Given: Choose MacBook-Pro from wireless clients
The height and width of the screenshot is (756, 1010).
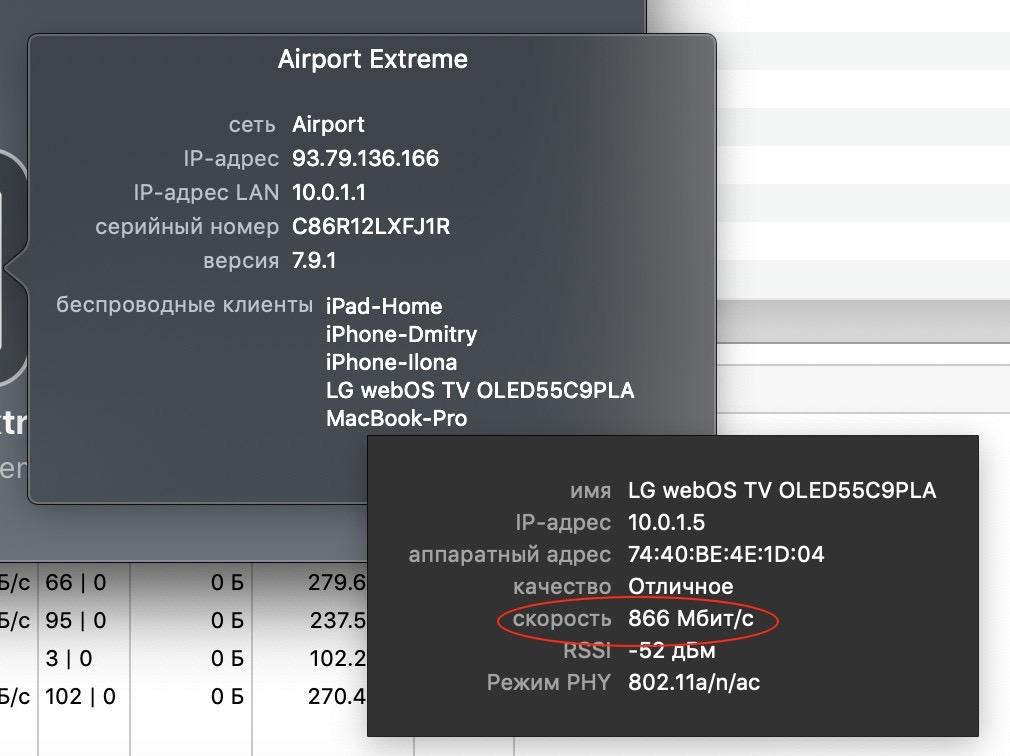Looking at the screenshot, I should tap(396, 418).
